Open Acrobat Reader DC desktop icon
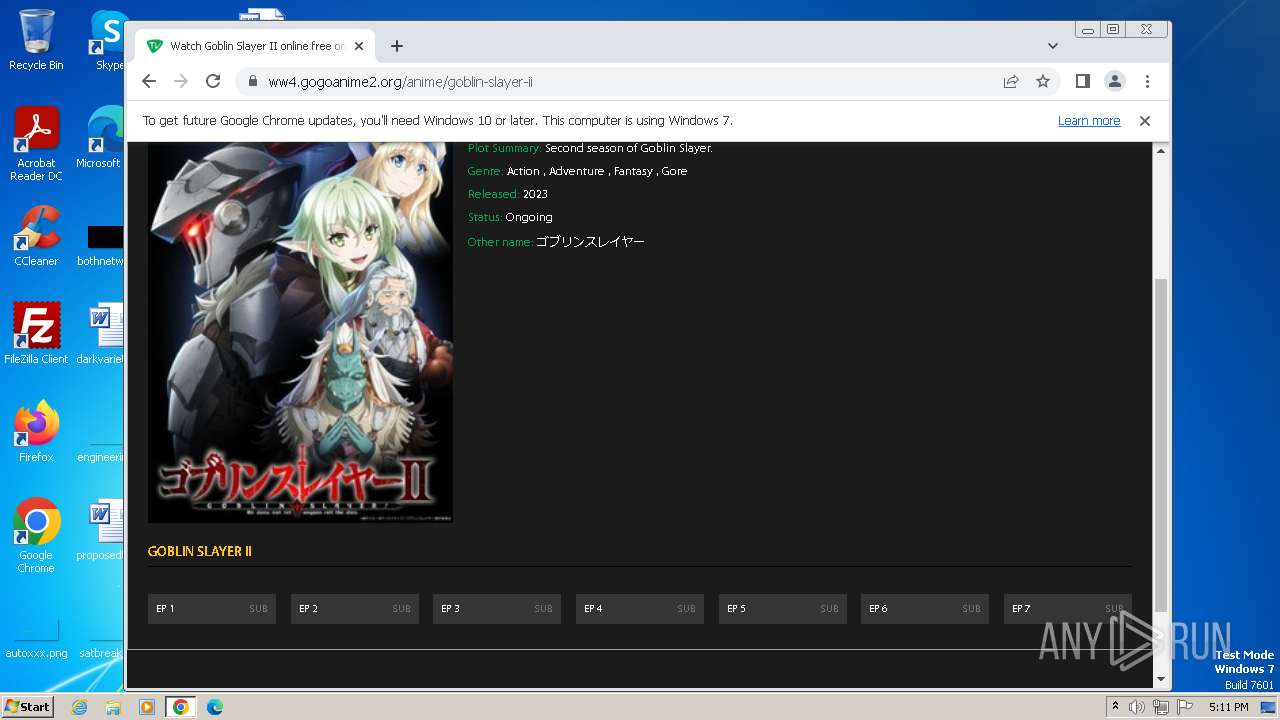This screenshot has width=1280, height=720. click(36, 144)
